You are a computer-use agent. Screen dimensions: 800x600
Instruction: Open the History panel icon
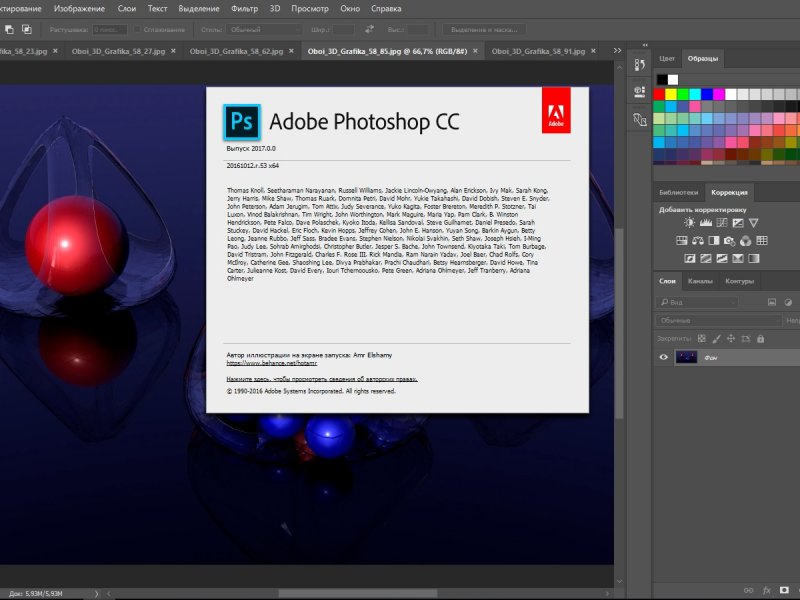640,65
